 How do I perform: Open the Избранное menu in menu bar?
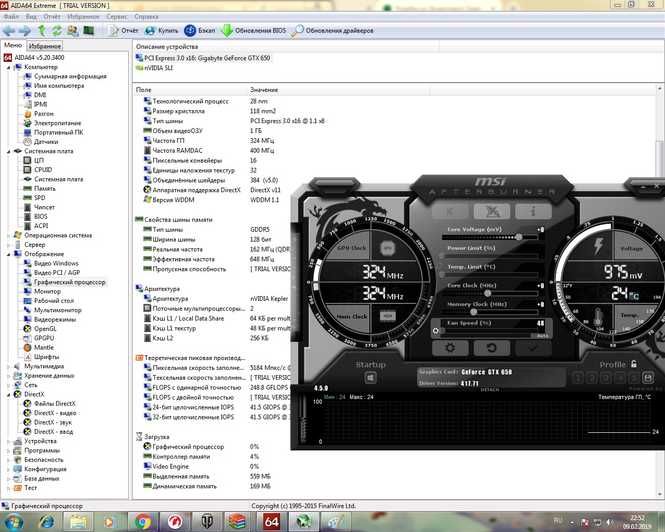(x=83, y=17)
